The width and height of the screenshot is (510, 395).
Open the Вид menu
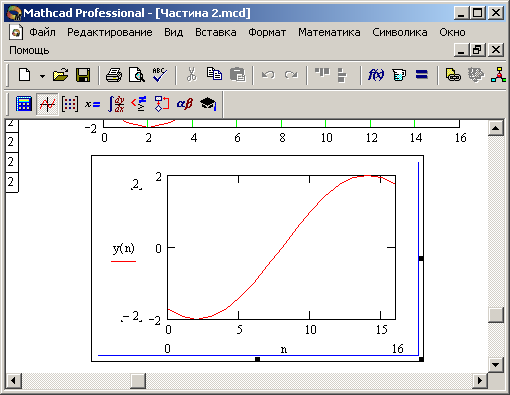(x=173, y=32)
